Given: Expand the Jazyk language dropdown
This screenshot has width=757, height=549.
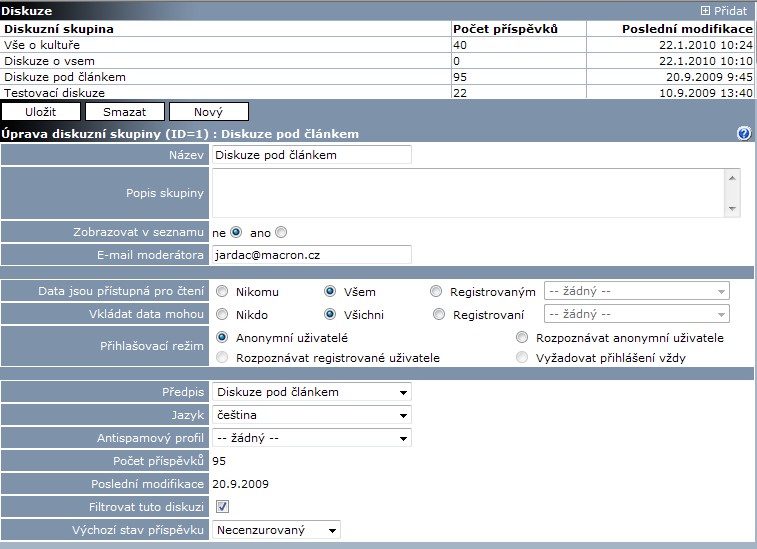Looking at the screenshot, I should [311, 415].
